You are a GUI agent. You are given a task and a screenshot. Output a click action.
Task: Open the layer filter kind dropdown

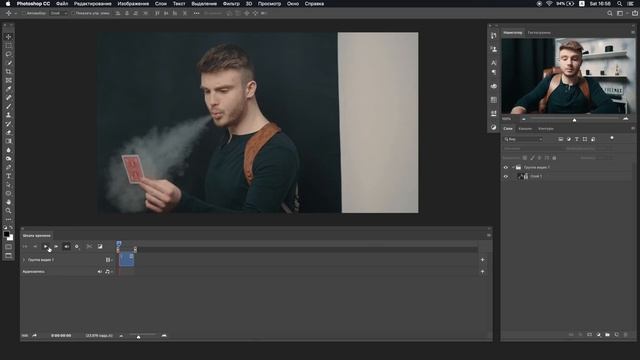pyautogui.click(x=523, y=139)
